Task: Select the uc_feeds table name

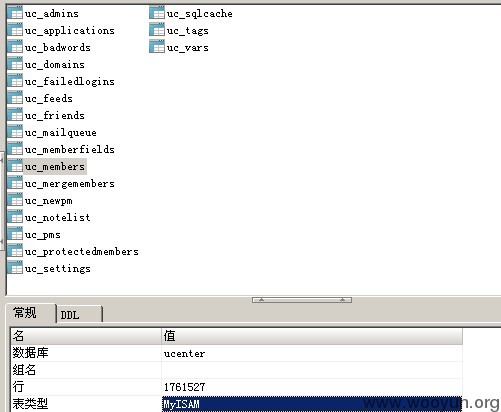Action: [49, 99]
